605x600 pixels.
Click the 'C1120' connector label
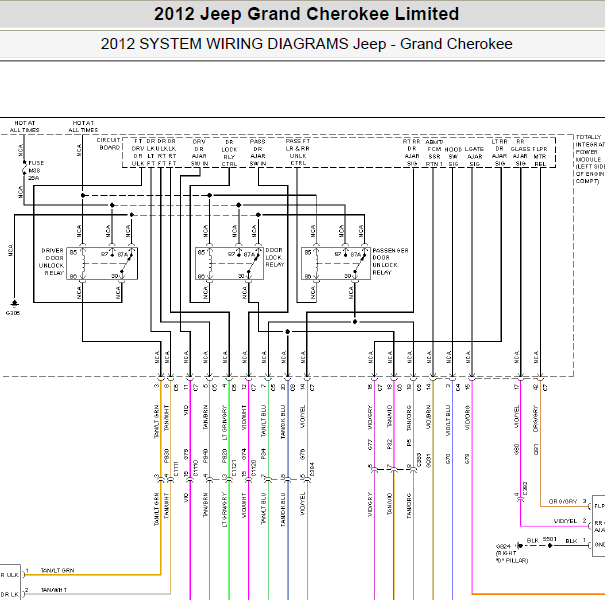tap(253, 468)
